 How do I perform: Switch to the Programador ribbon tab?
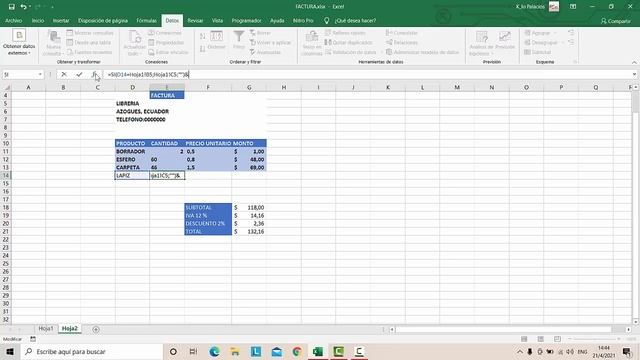[247, 20]
